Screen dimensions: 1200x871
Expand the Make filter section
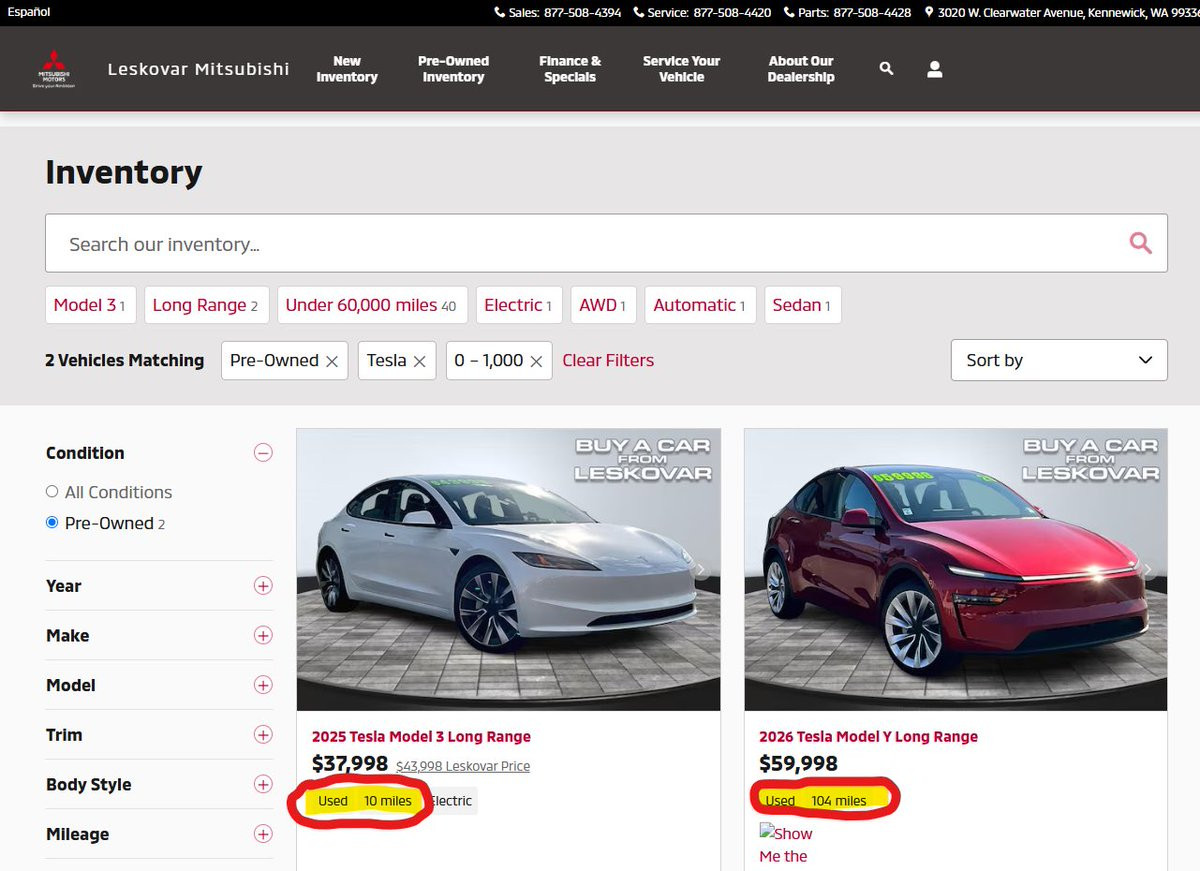(x=263, y=635)
